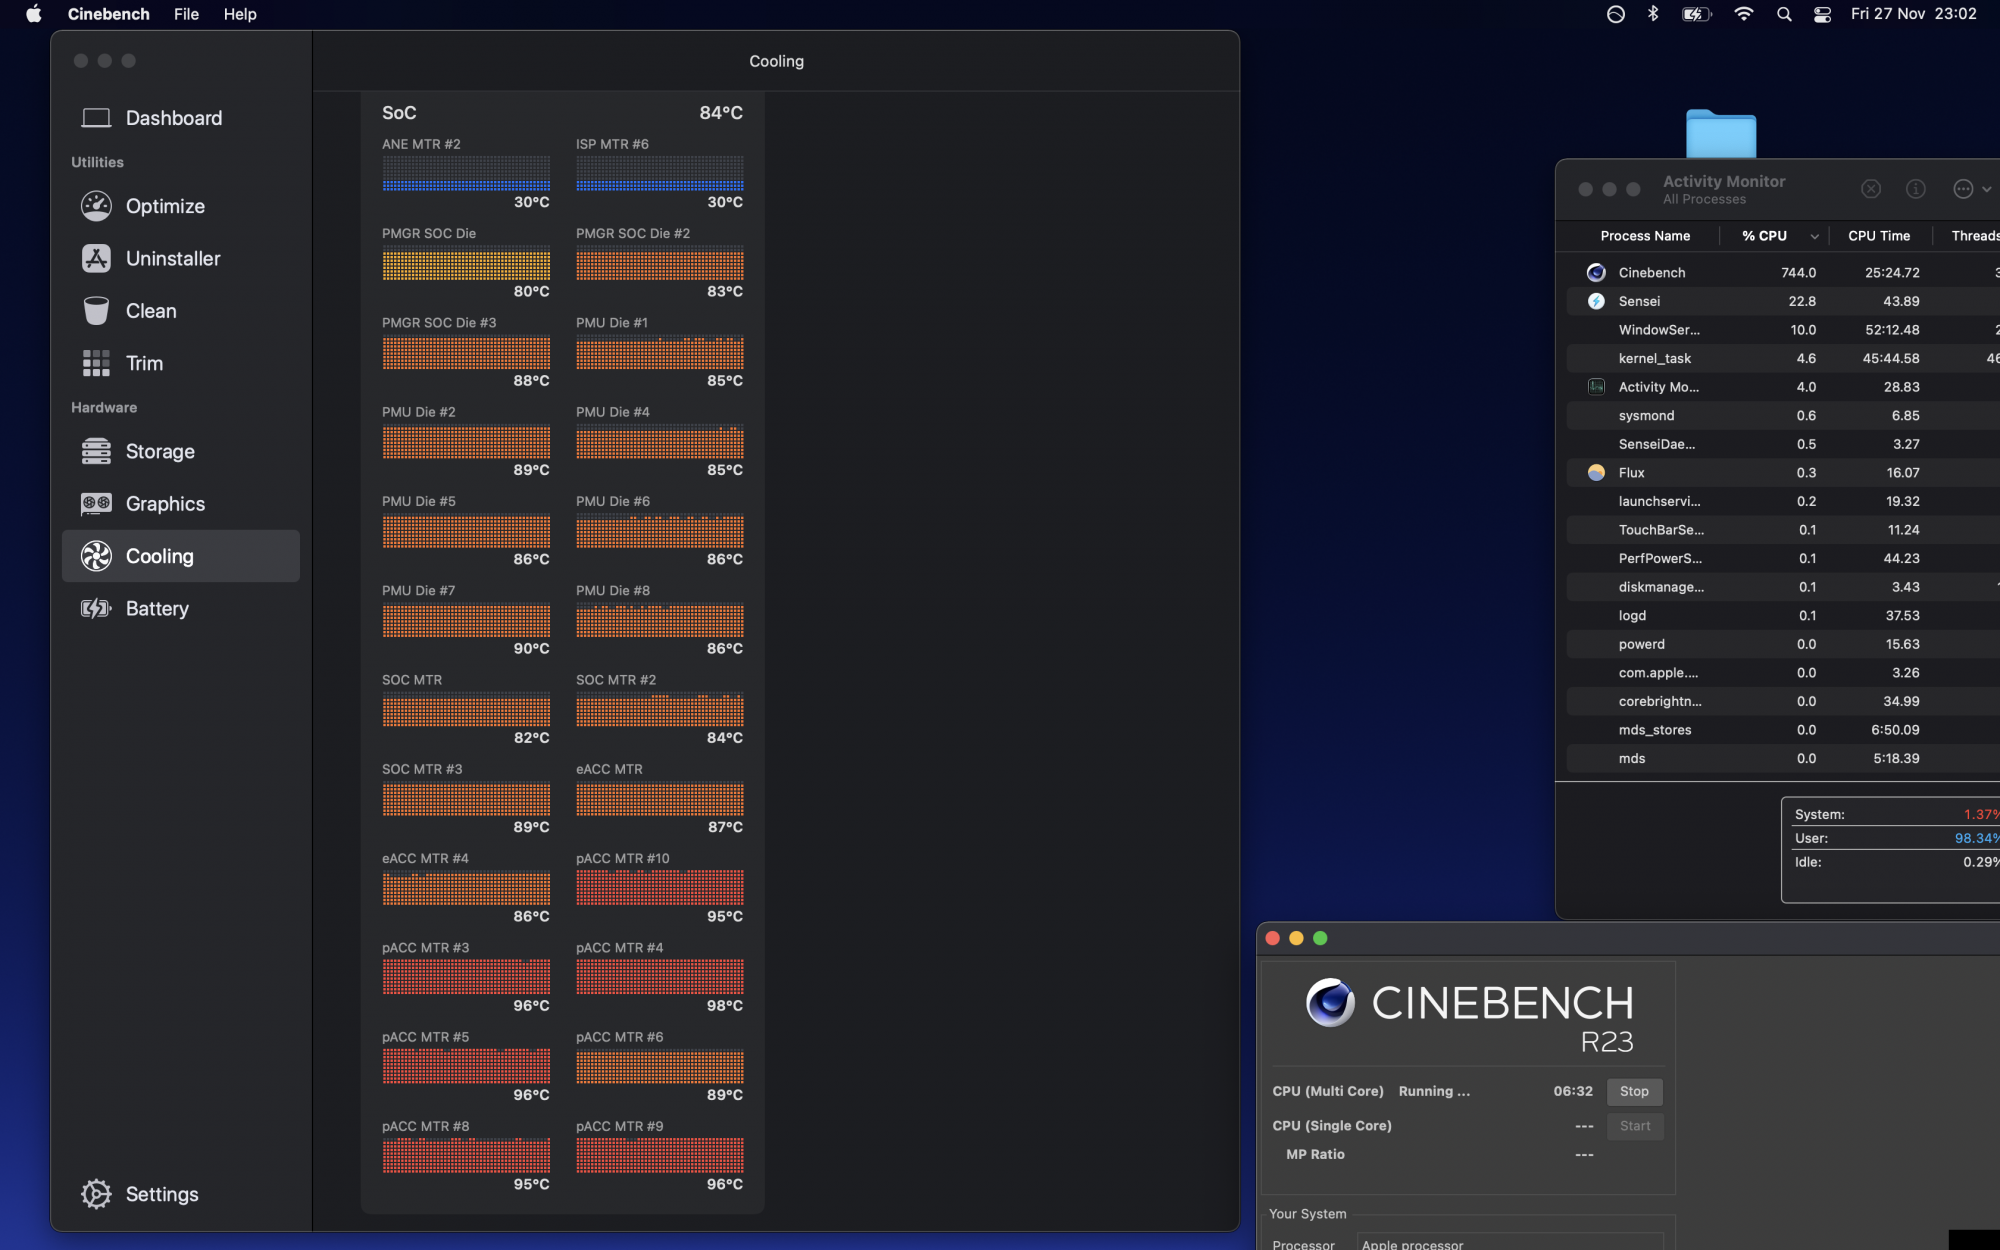Stop the Multi Core benchmark
2000x1250 pixels.
pyautogui.click(x=1634, y=1091)
